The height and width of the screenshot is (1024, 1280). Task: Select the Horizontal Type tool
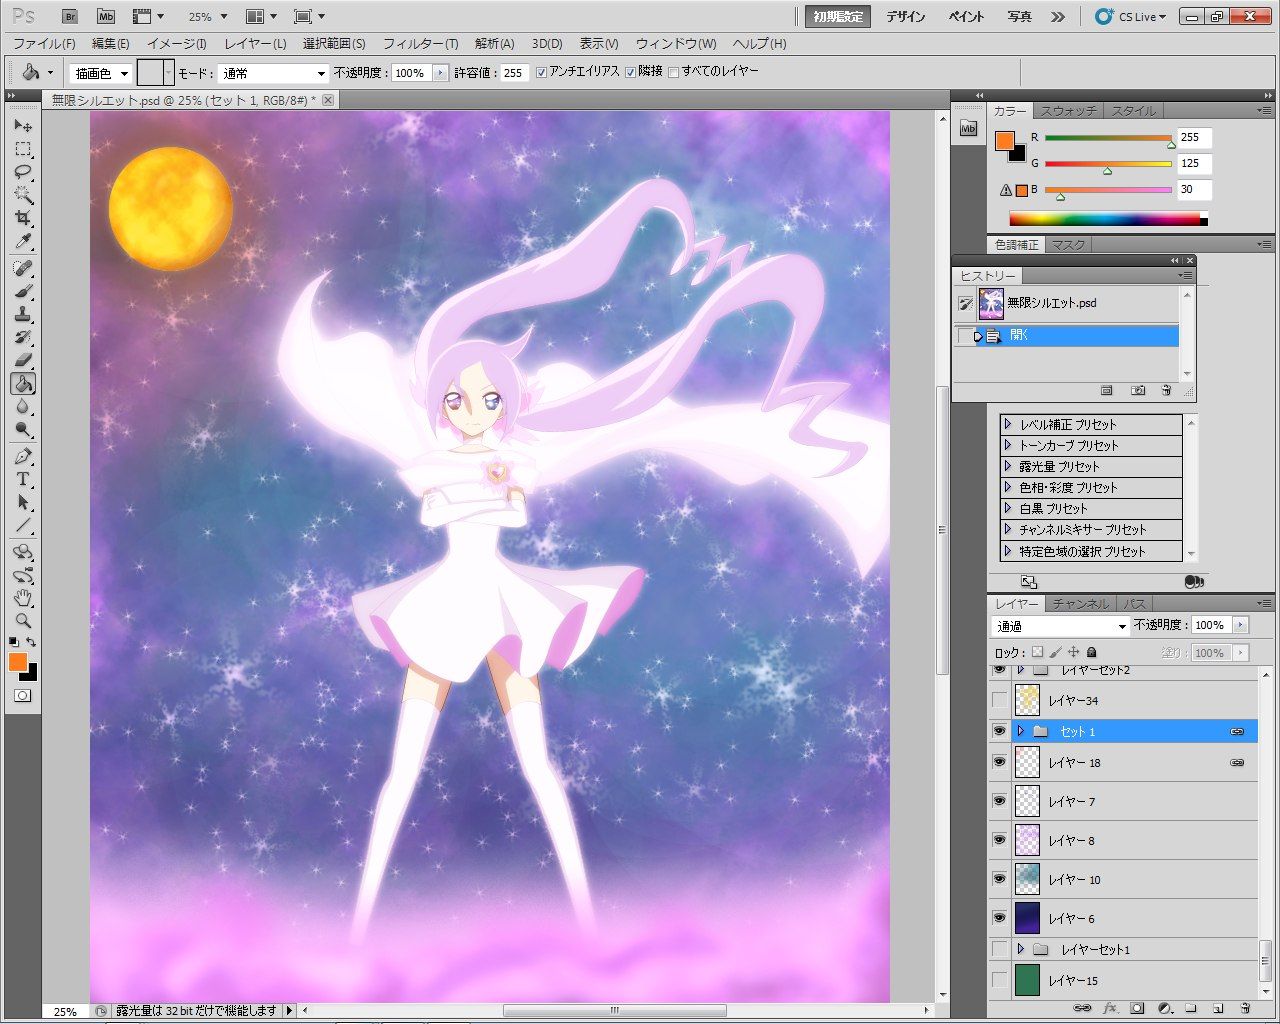click(23, 480)
